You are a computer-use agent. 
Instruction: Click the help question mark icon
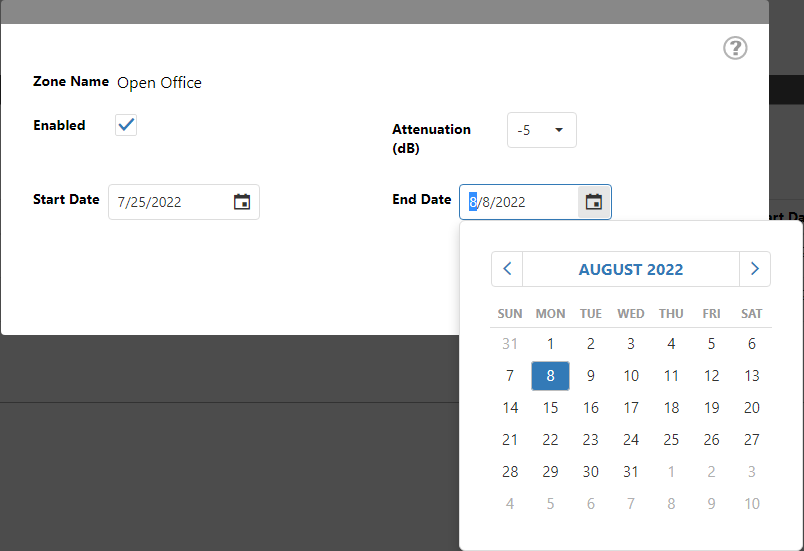(735, 48)
